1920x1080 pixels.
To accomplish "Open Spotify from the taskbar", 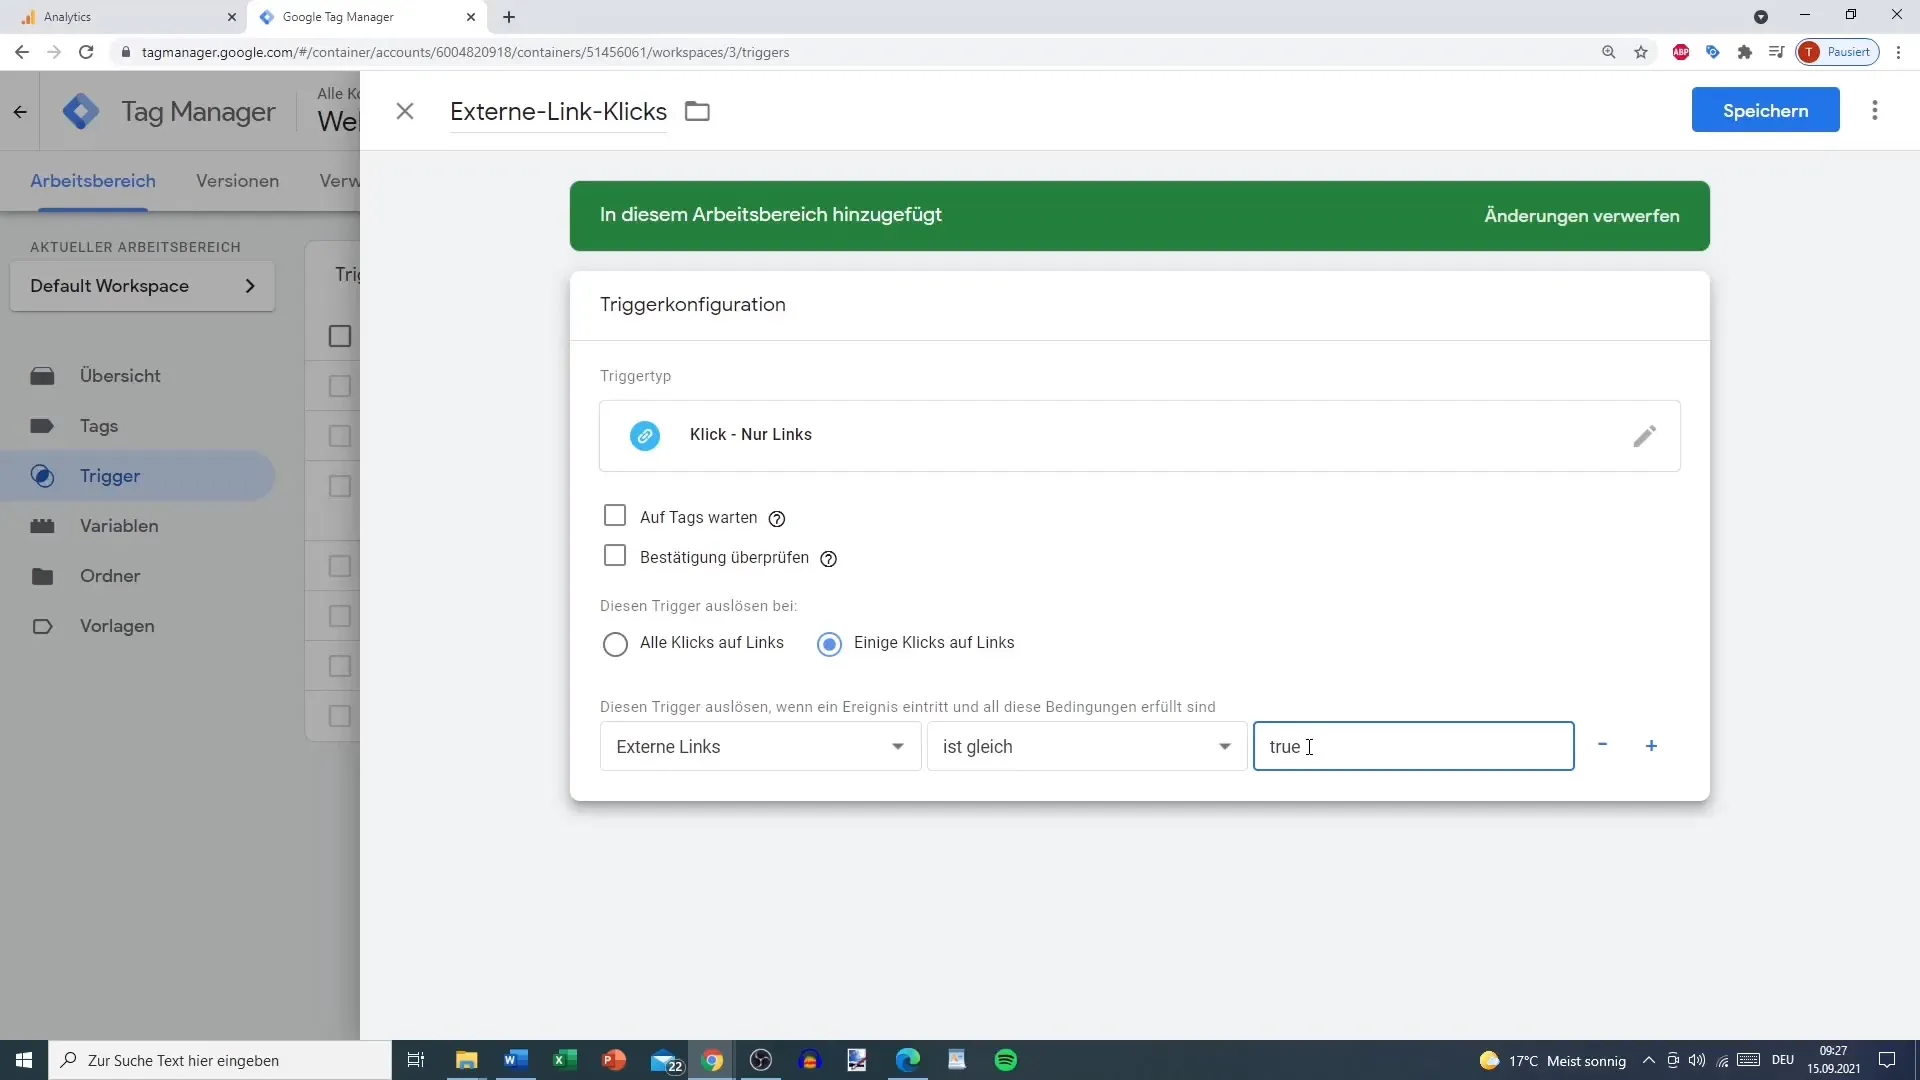I will 1006,1060.
